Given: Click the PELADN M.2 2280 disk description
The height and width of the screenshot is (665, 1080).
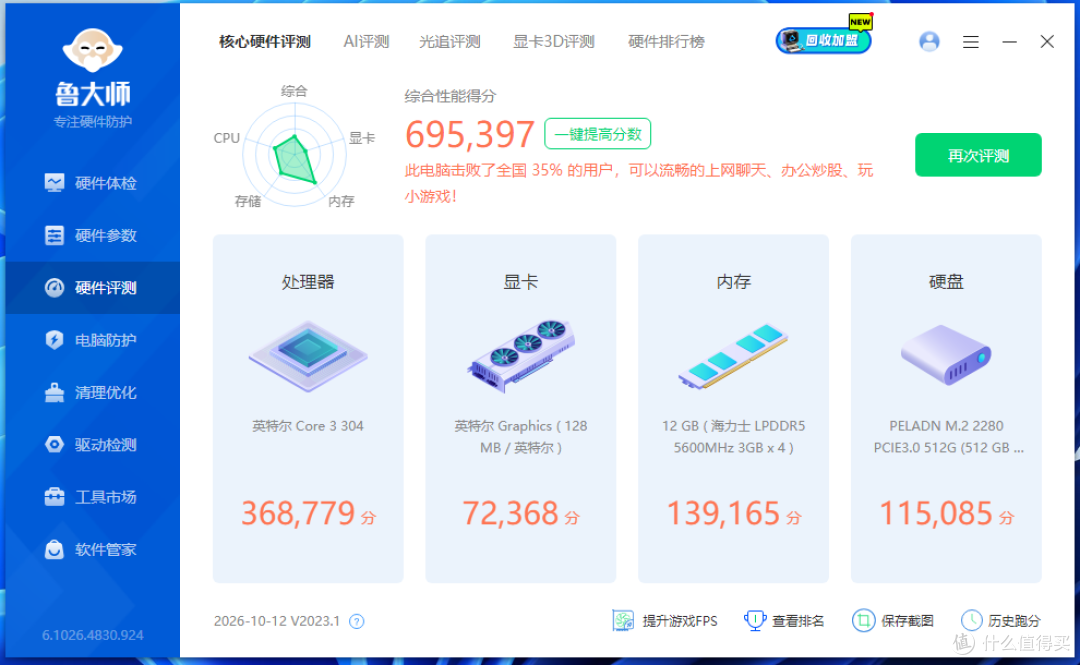Looking at the screenshot, I should pos(948,437).
